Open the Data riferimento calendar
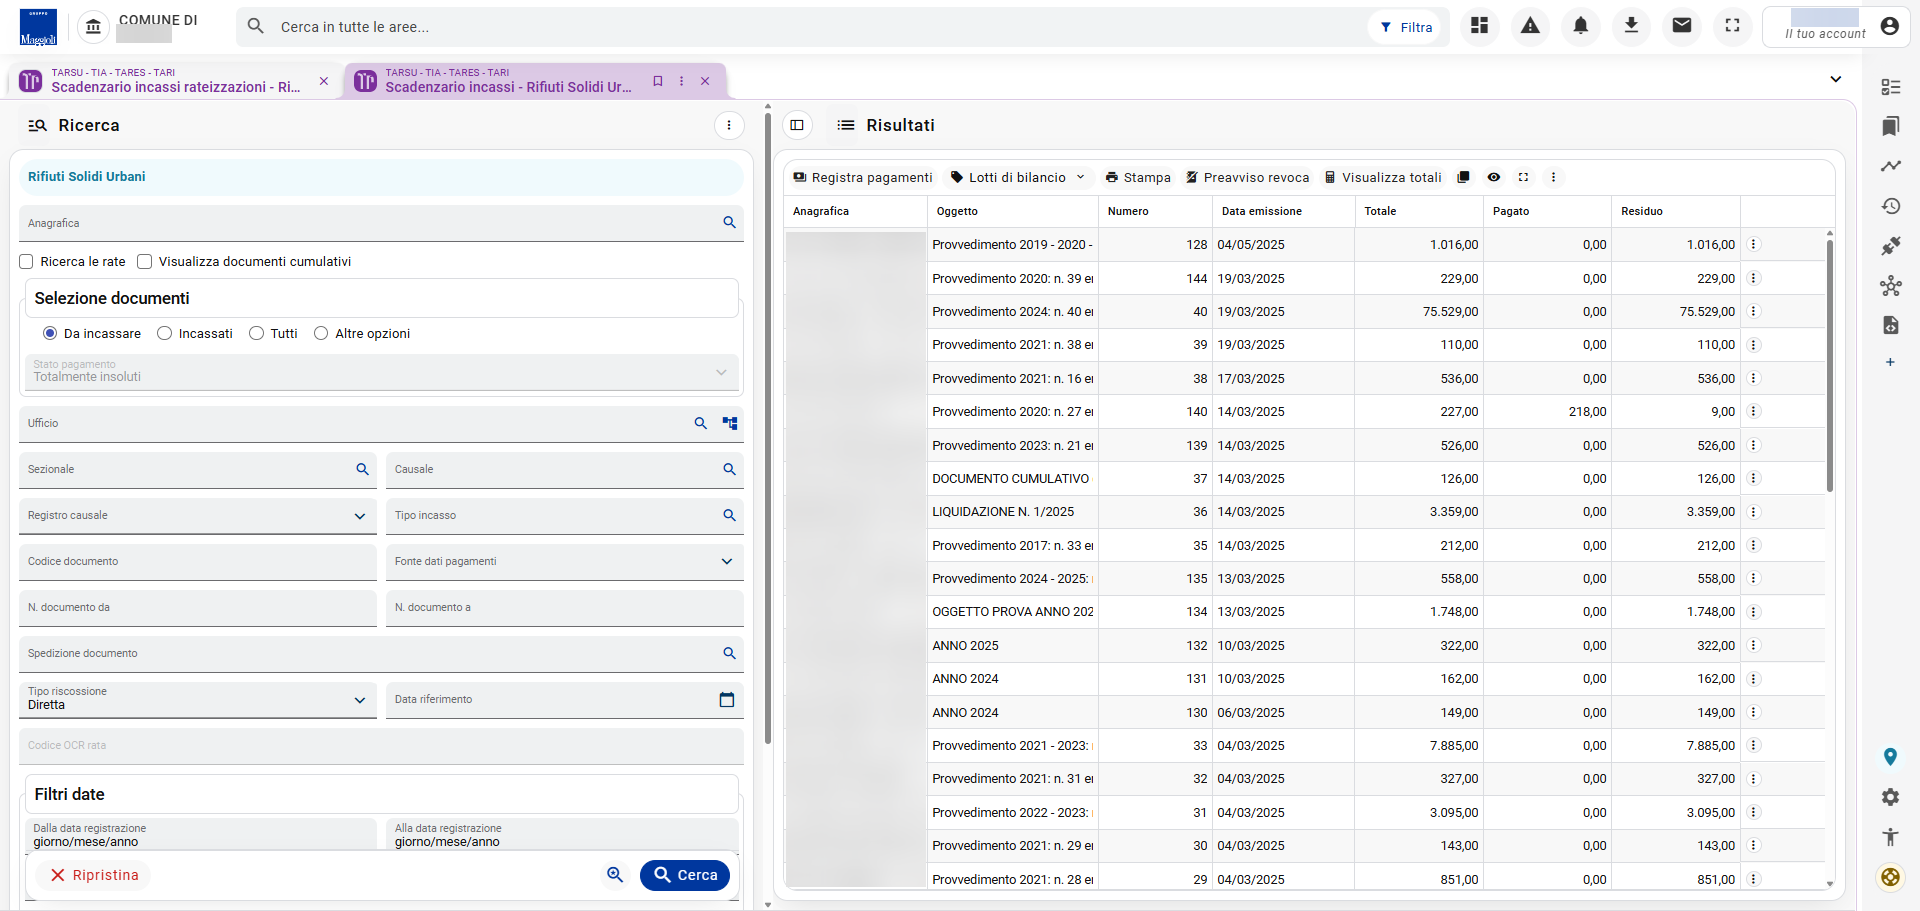The width and height of the screenshot is (1920, 911). click(x=727, y=700)
